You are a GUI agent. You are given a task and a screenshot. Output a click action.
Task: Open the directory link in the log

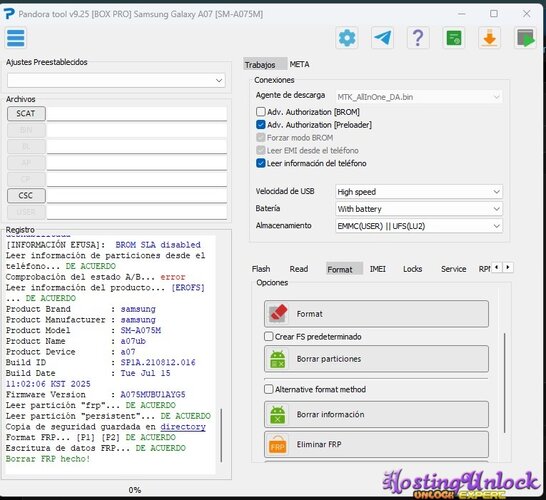tap(183, 427)
